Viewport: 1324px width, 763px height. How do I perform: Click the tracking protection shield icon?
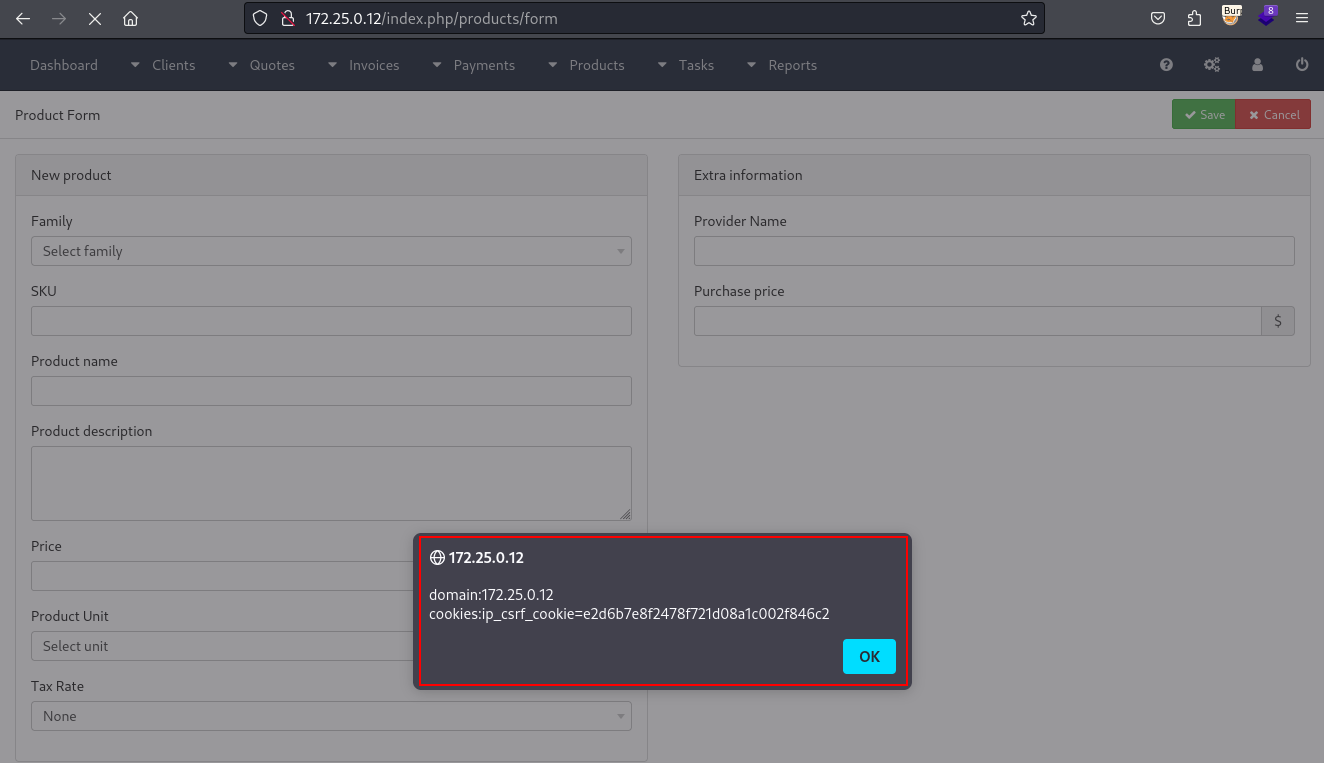[260, 18]
